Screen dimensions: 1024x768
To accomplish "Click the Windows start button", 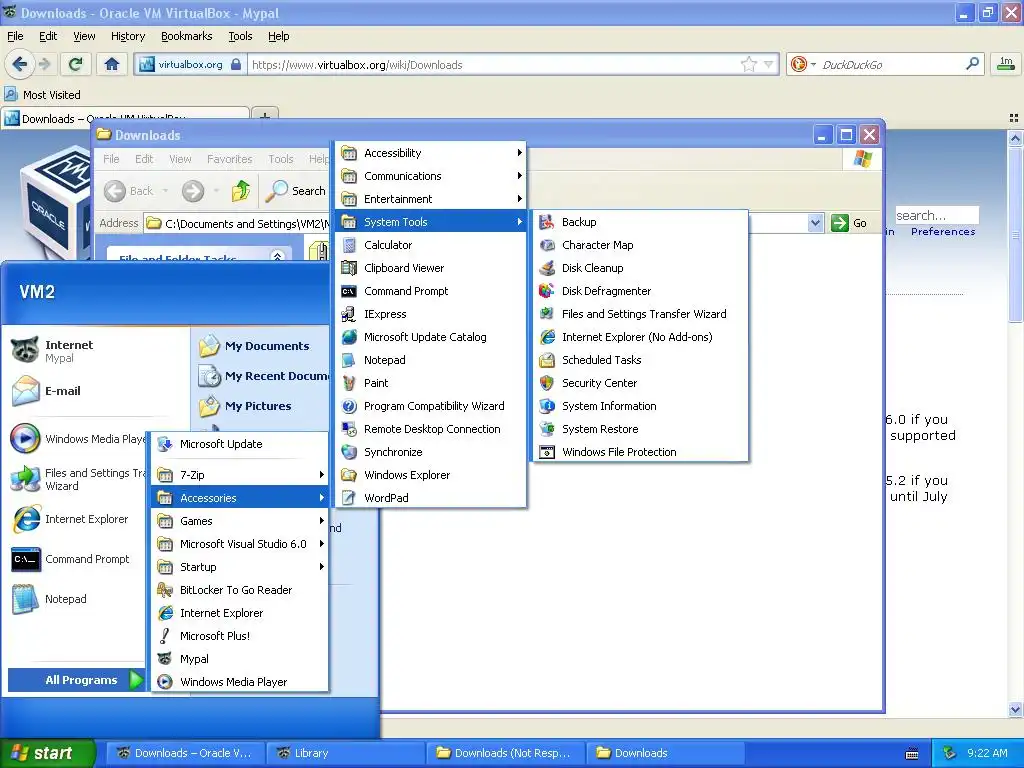I will (x=47, y=753).
